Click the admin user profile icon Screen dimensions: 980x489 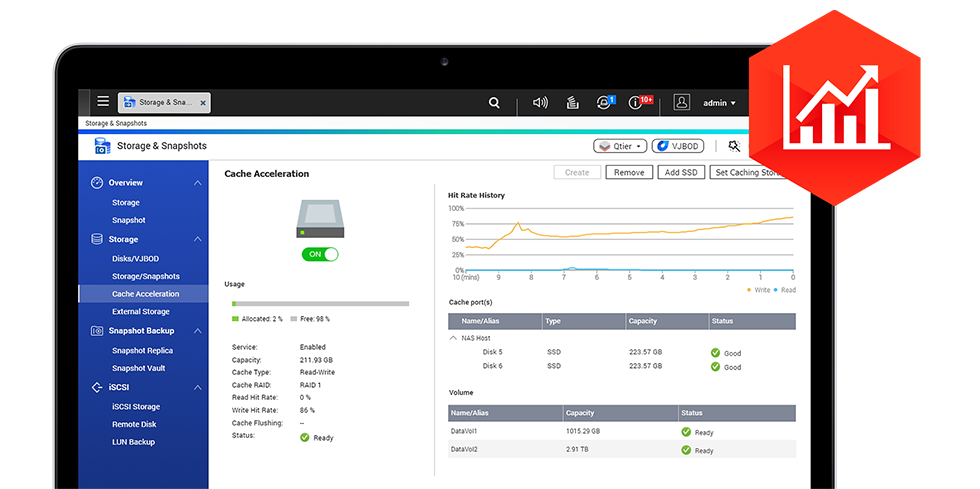pos(682,102)
